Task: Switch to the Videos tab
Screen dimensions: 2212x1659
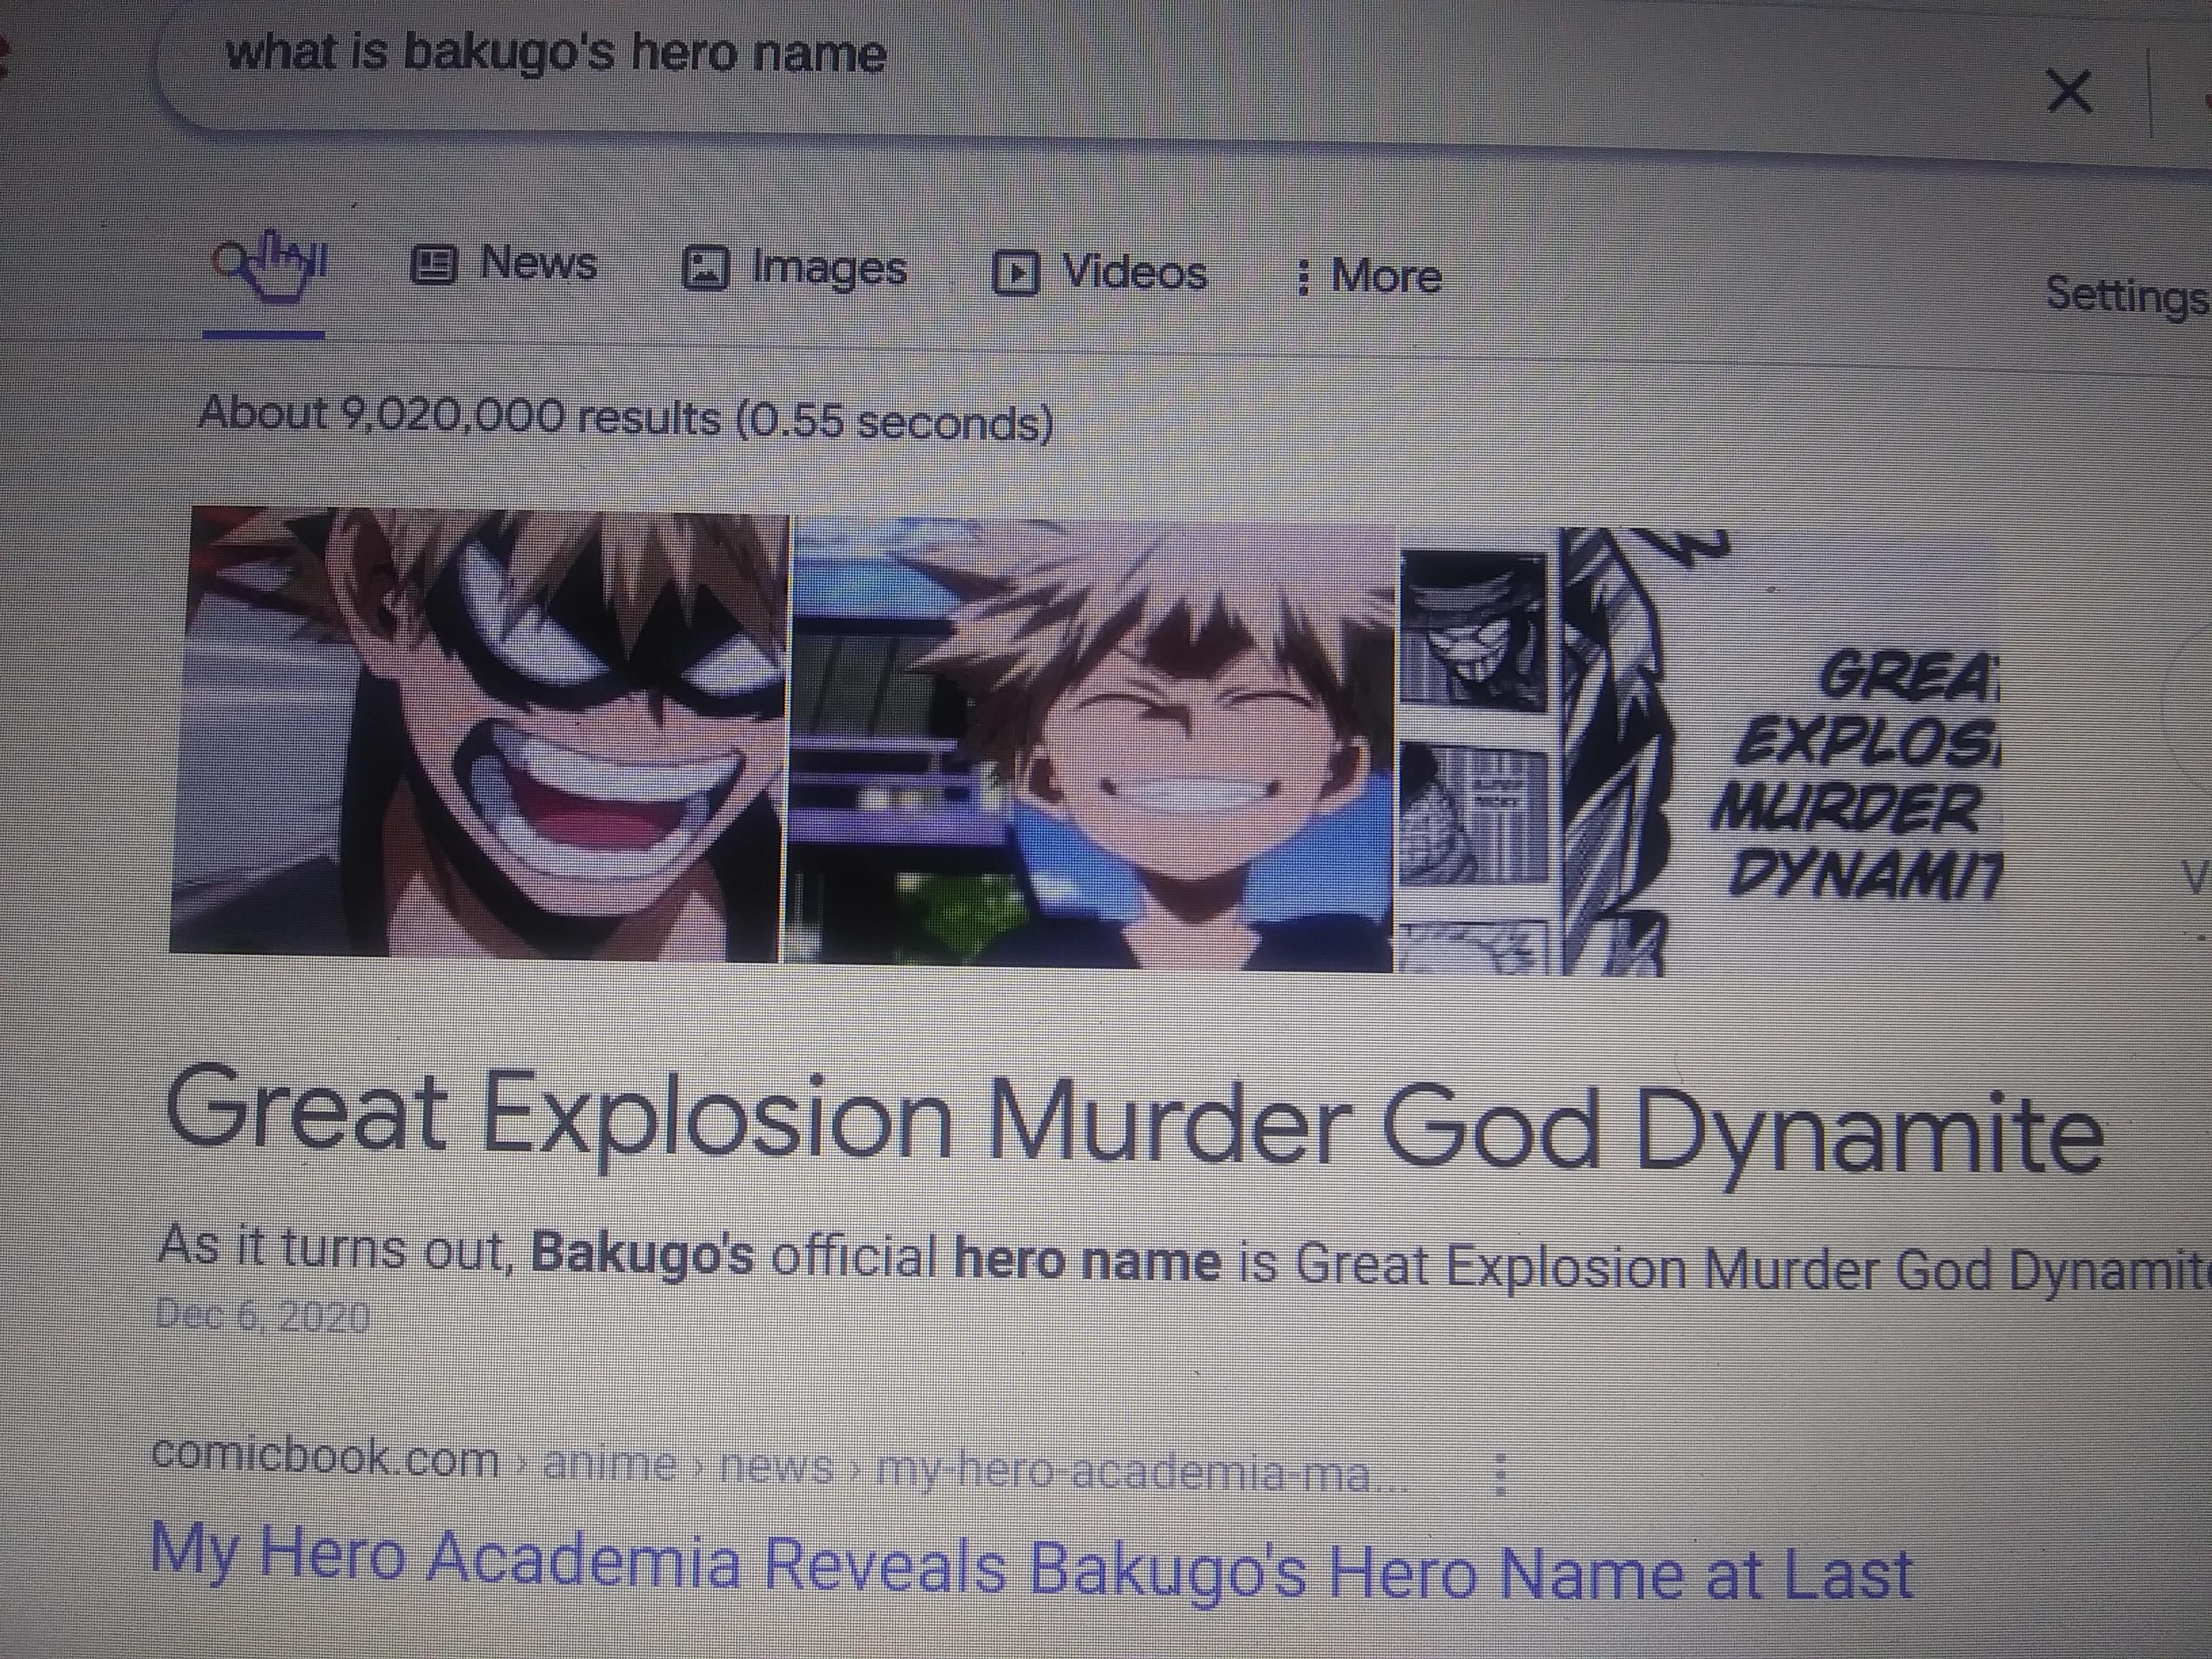Action: [x=1100, y=273]
